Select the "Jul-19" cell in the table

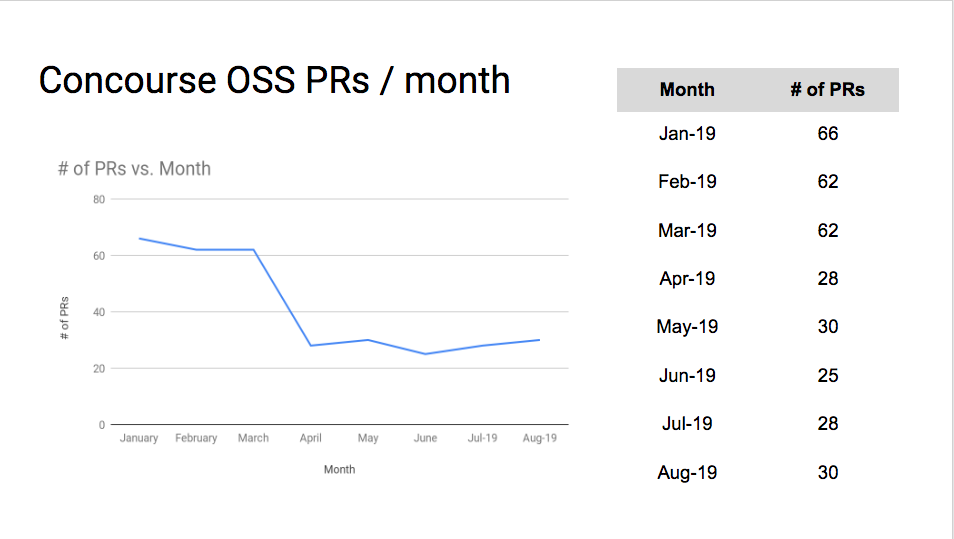click(687, 424)
